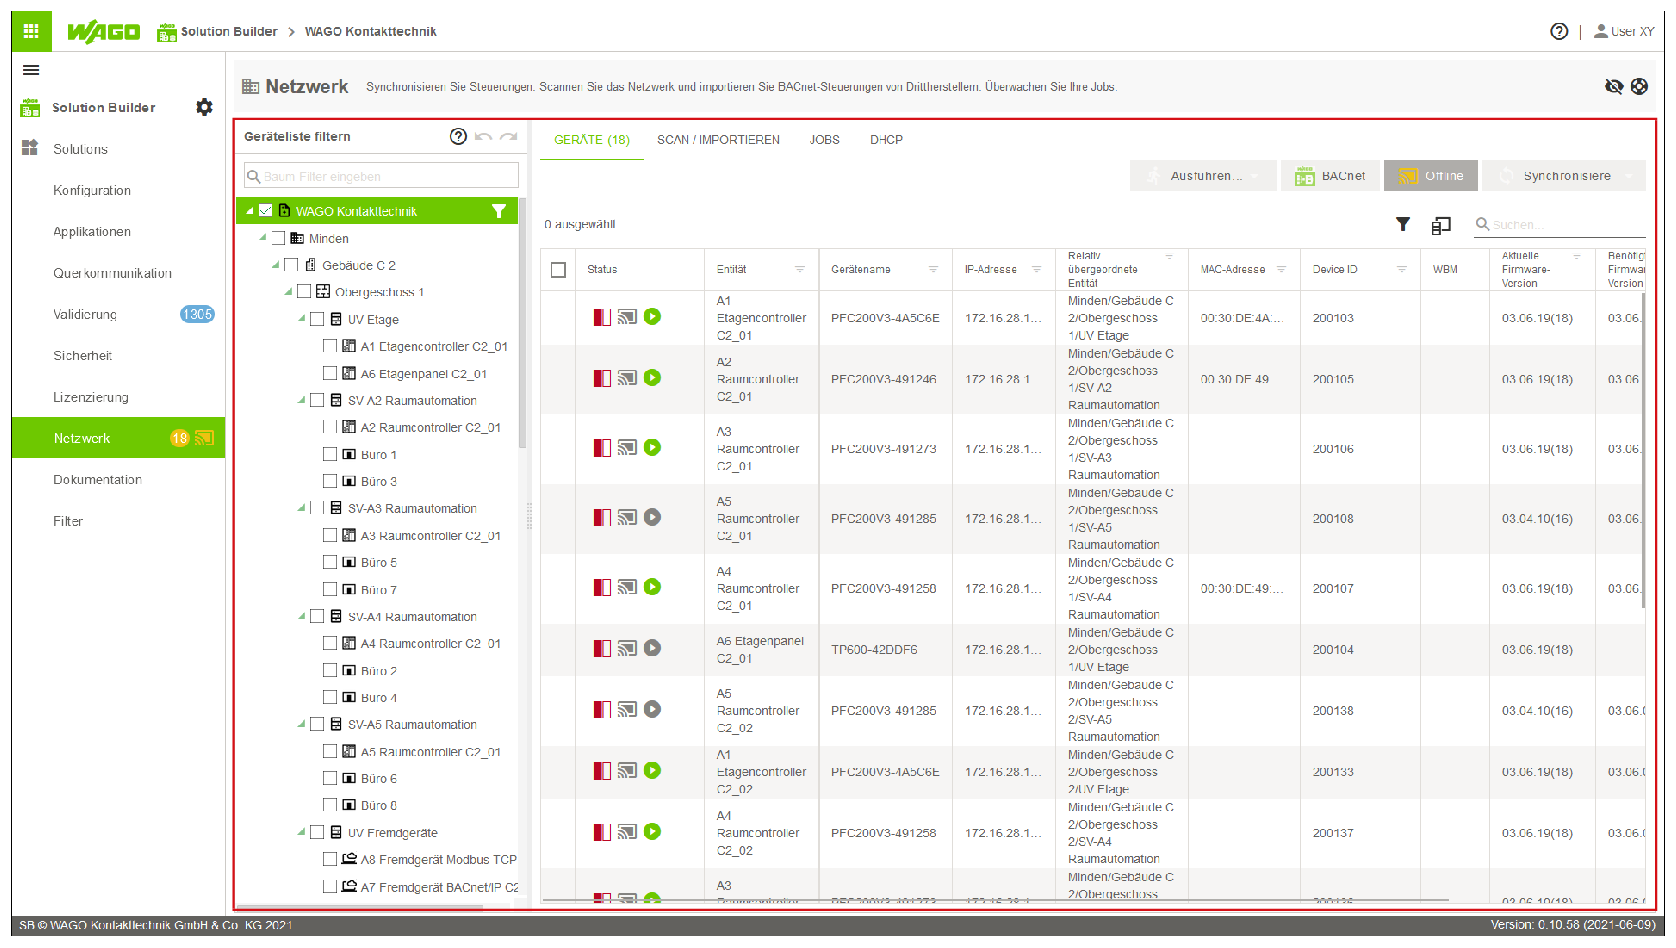
Task: Open Solution Builder settings gear
Action: (204, 107)
